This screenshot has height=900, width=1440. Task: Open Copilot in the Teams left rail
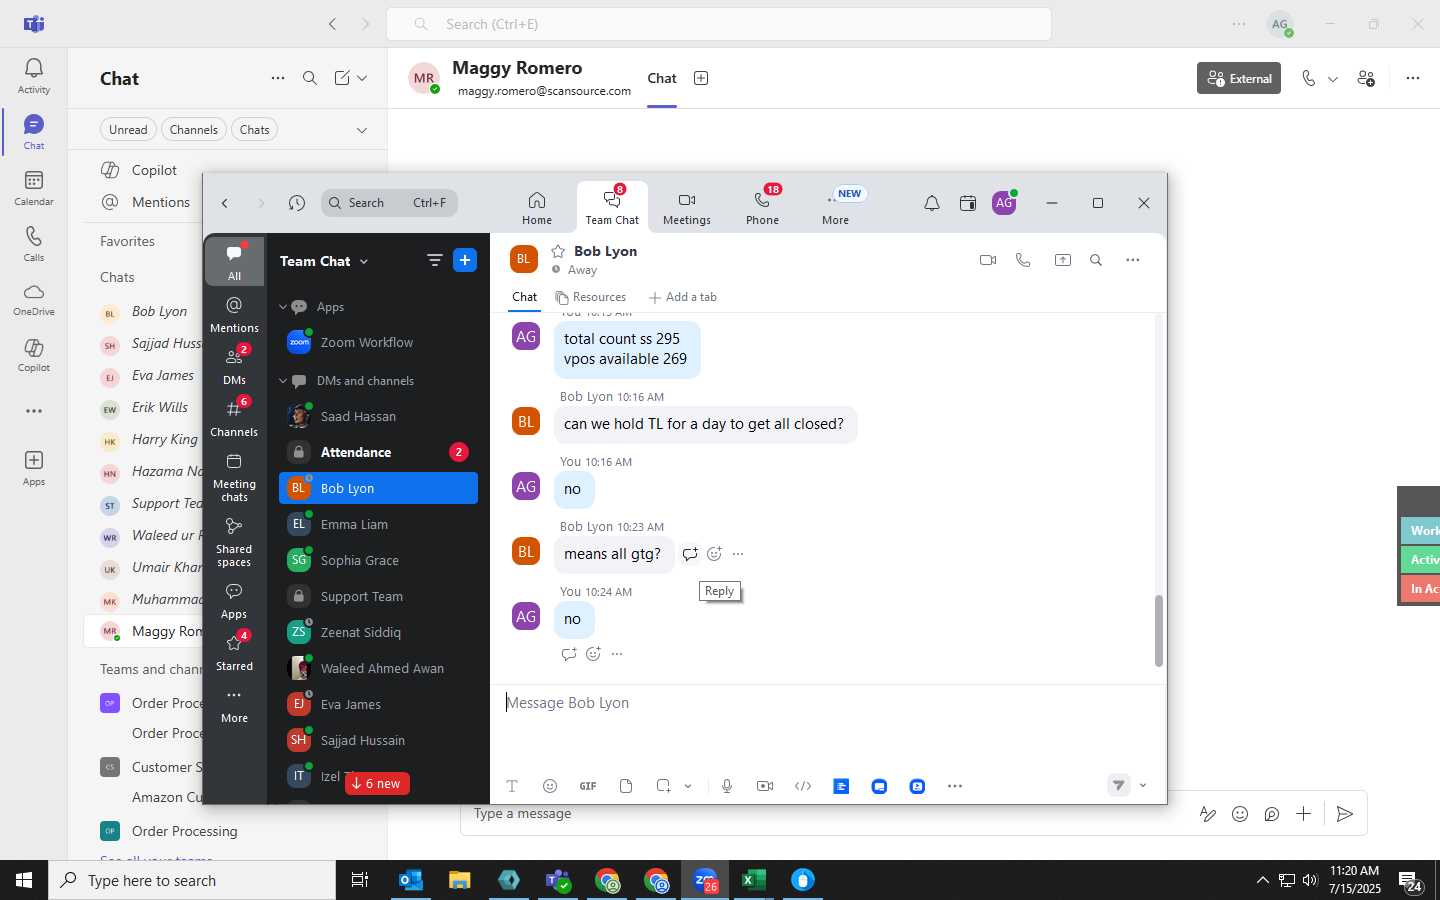point(33,355)
